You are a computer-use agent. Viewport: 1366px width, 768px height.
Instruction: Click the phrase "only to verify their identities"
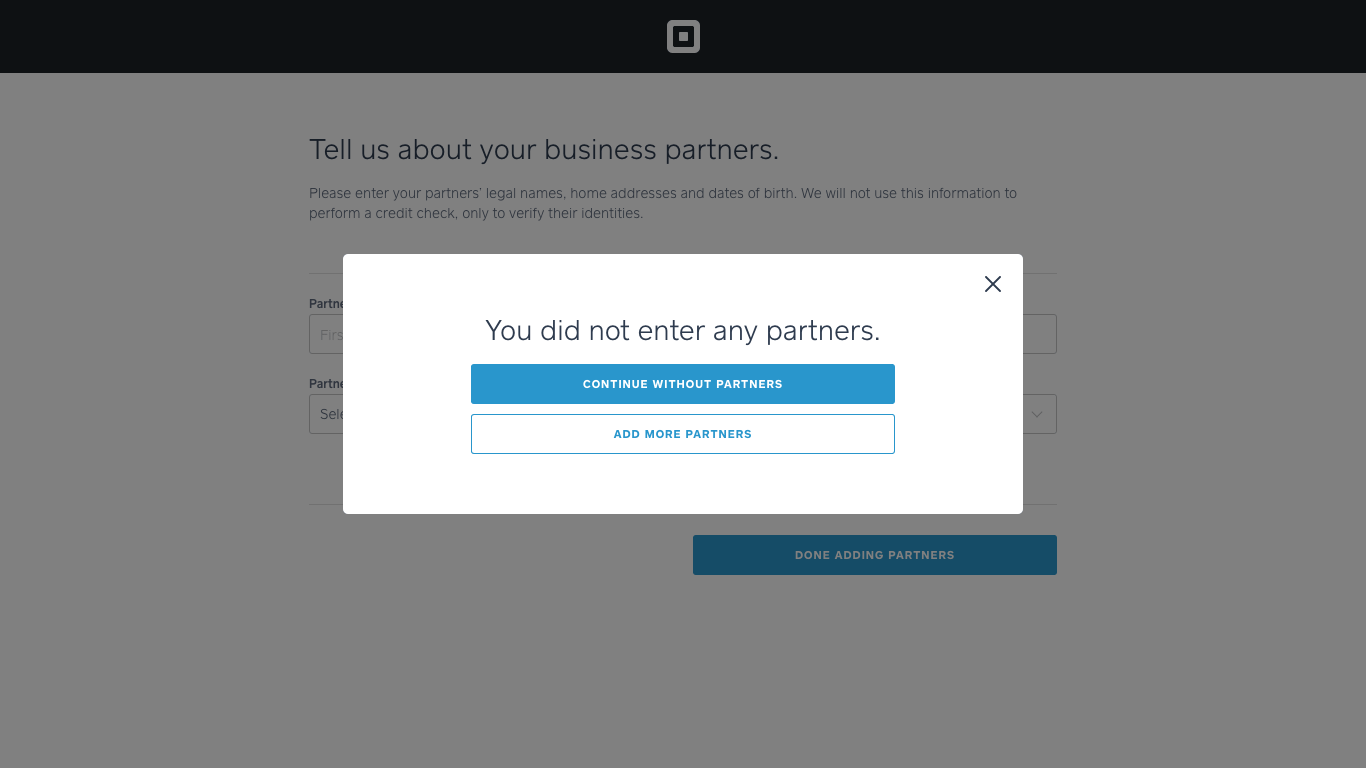[x=552, y=213]
